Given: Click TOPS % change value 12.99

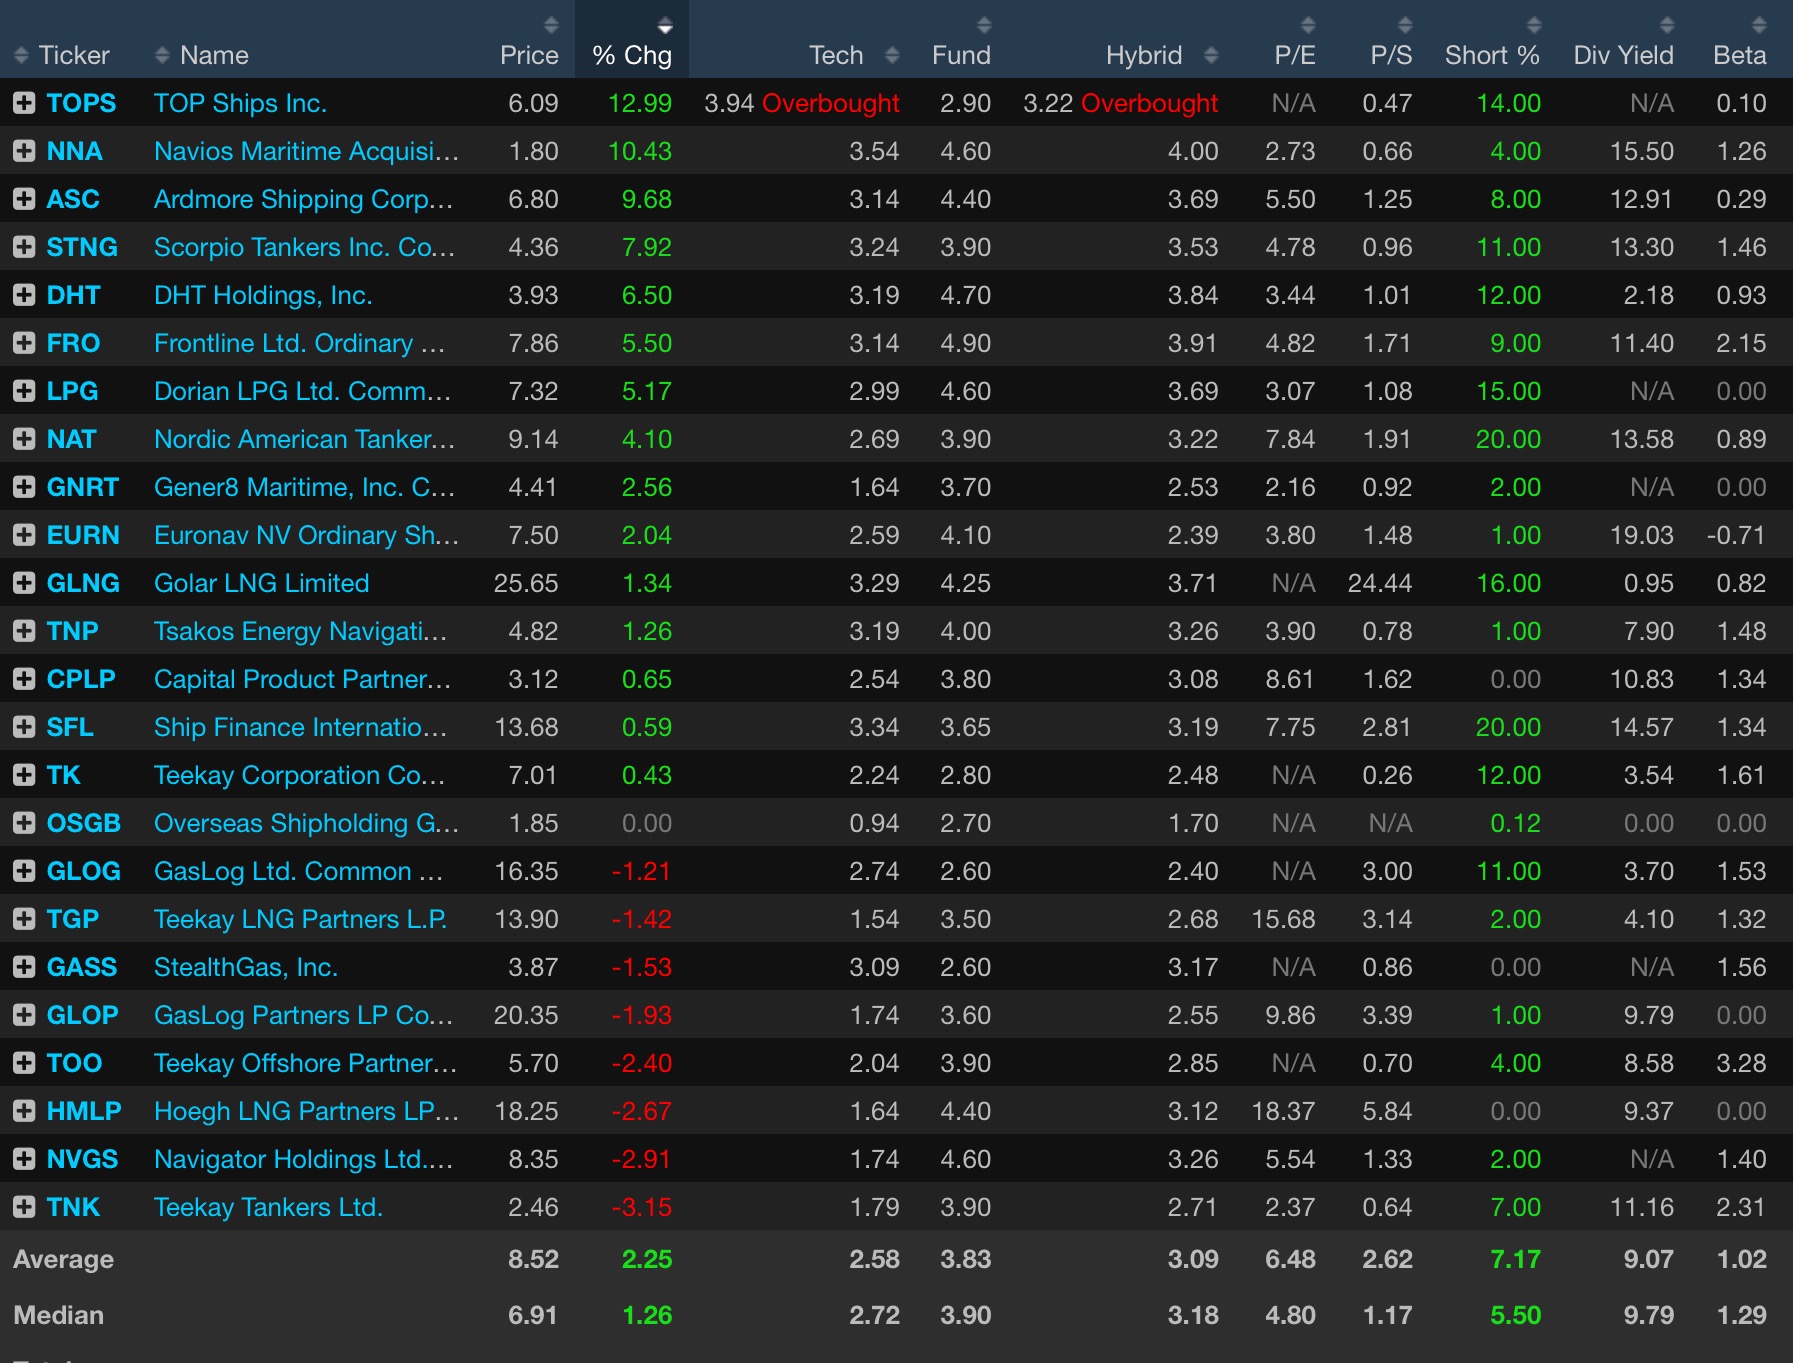Looking at the screenshot, I should [x=640, y=103].
